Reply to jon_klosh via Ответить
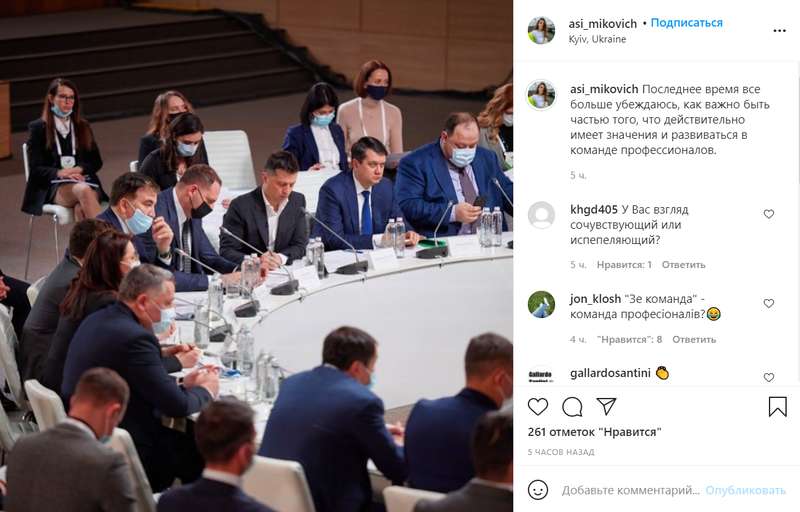Image resolution: width=800 pixels, height=512 pixels. point(694,340)
